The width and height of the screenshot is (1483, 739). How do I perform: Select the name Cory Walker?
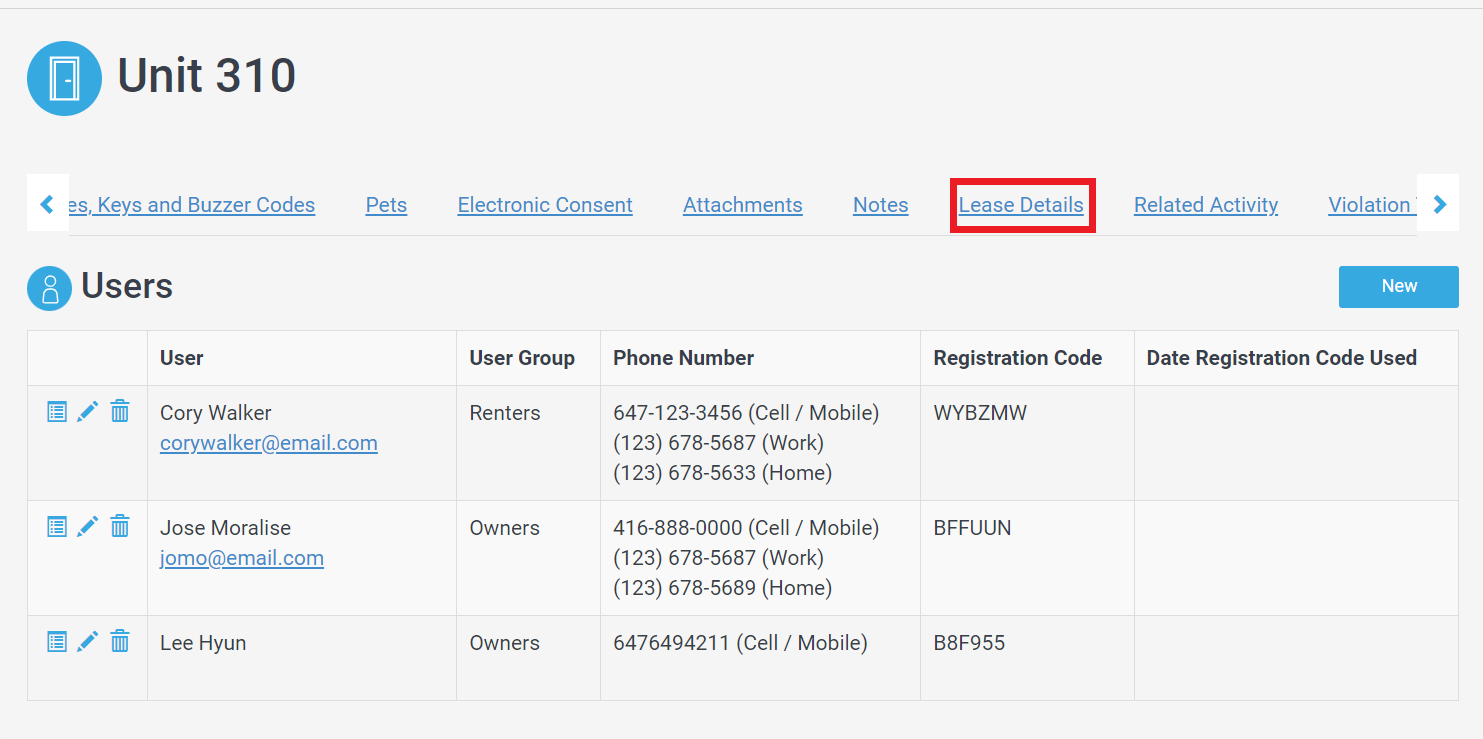216,413
